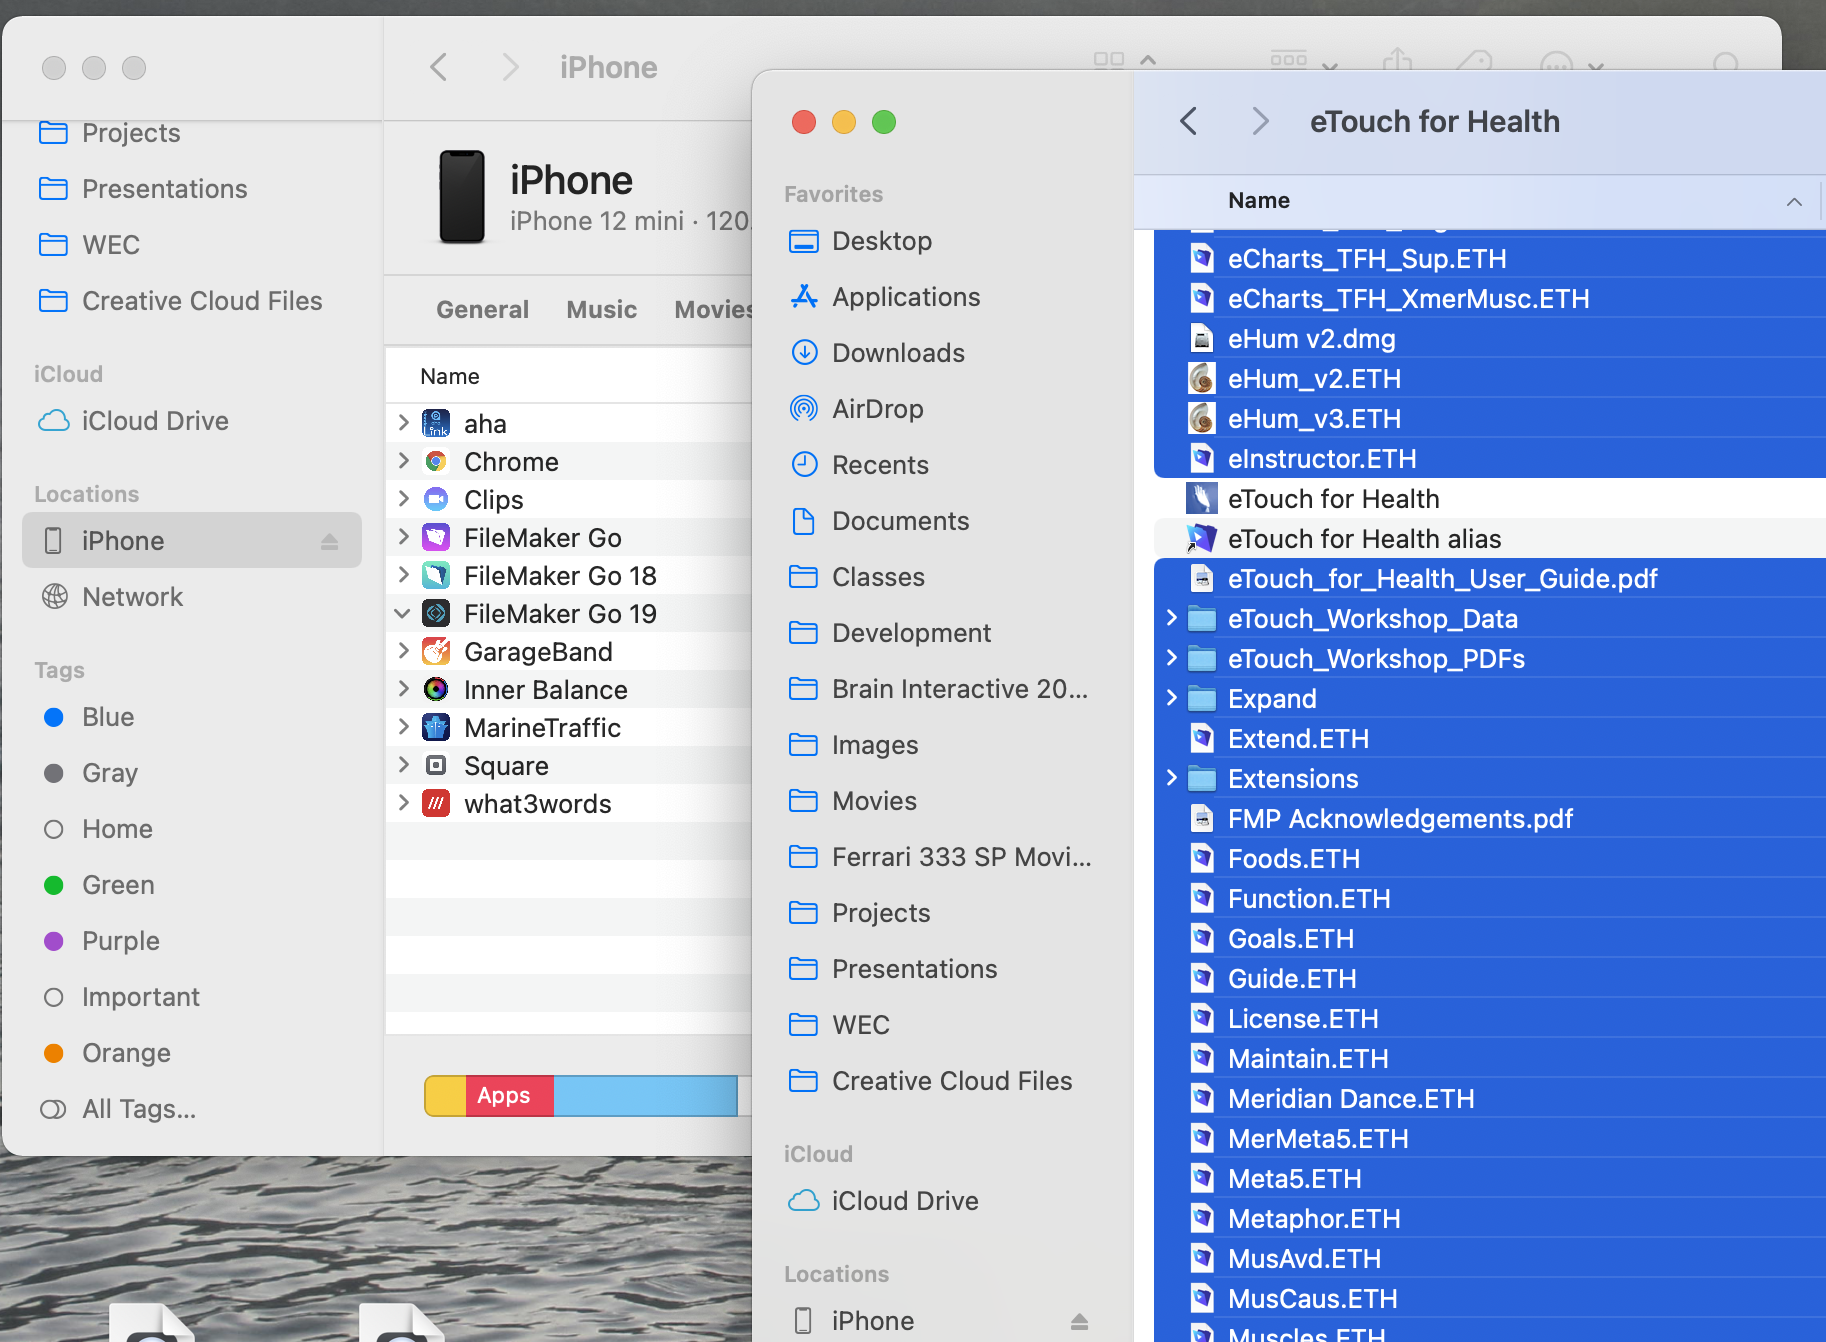Collapse the FileMaker Go 19 row
1826x1342 pixels.
pyautogui.click(x=403, y=613)
